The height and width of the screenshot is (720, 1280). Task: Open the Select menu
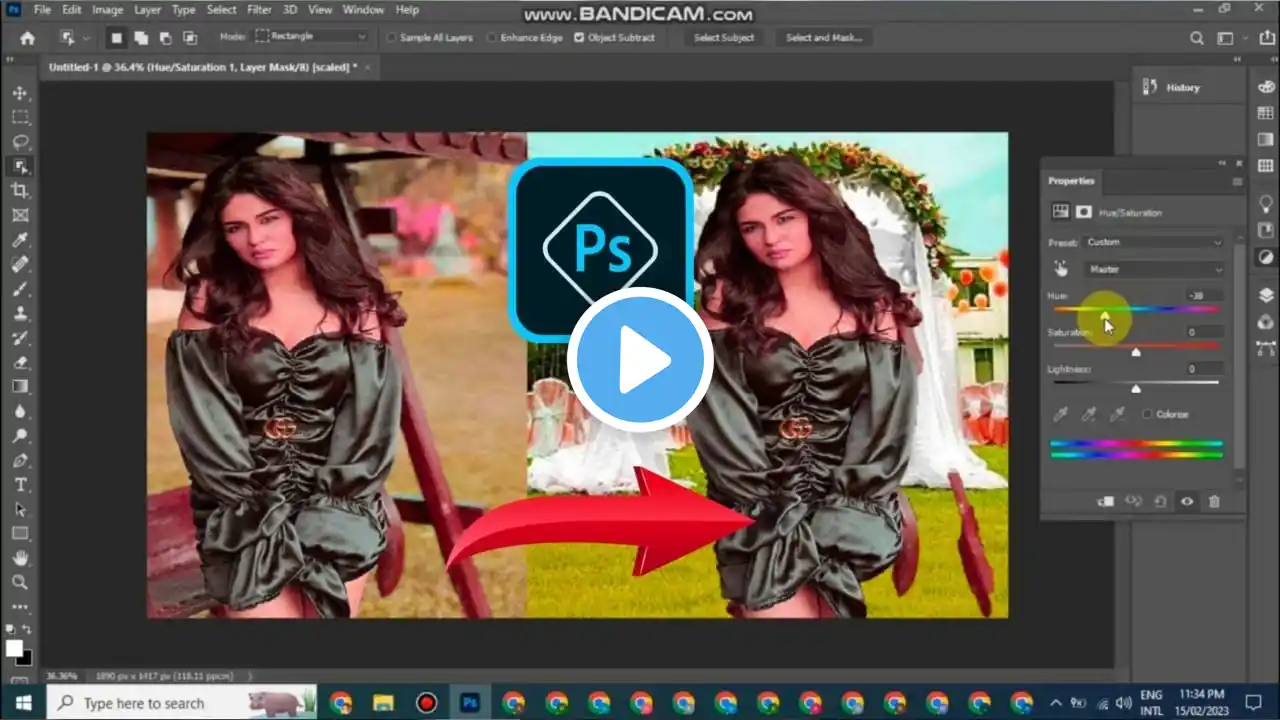(221, 10)
